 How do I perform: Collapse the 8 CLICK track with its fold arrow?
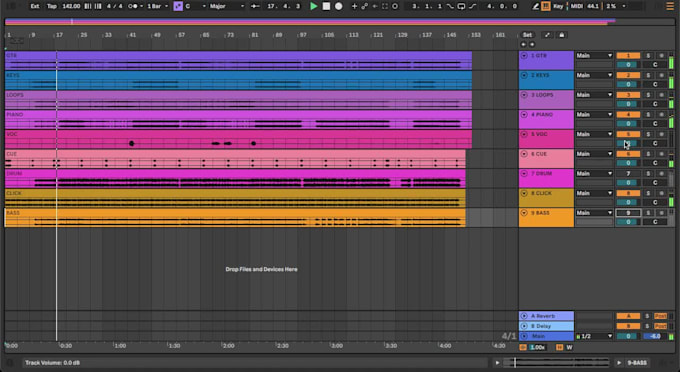524,193
